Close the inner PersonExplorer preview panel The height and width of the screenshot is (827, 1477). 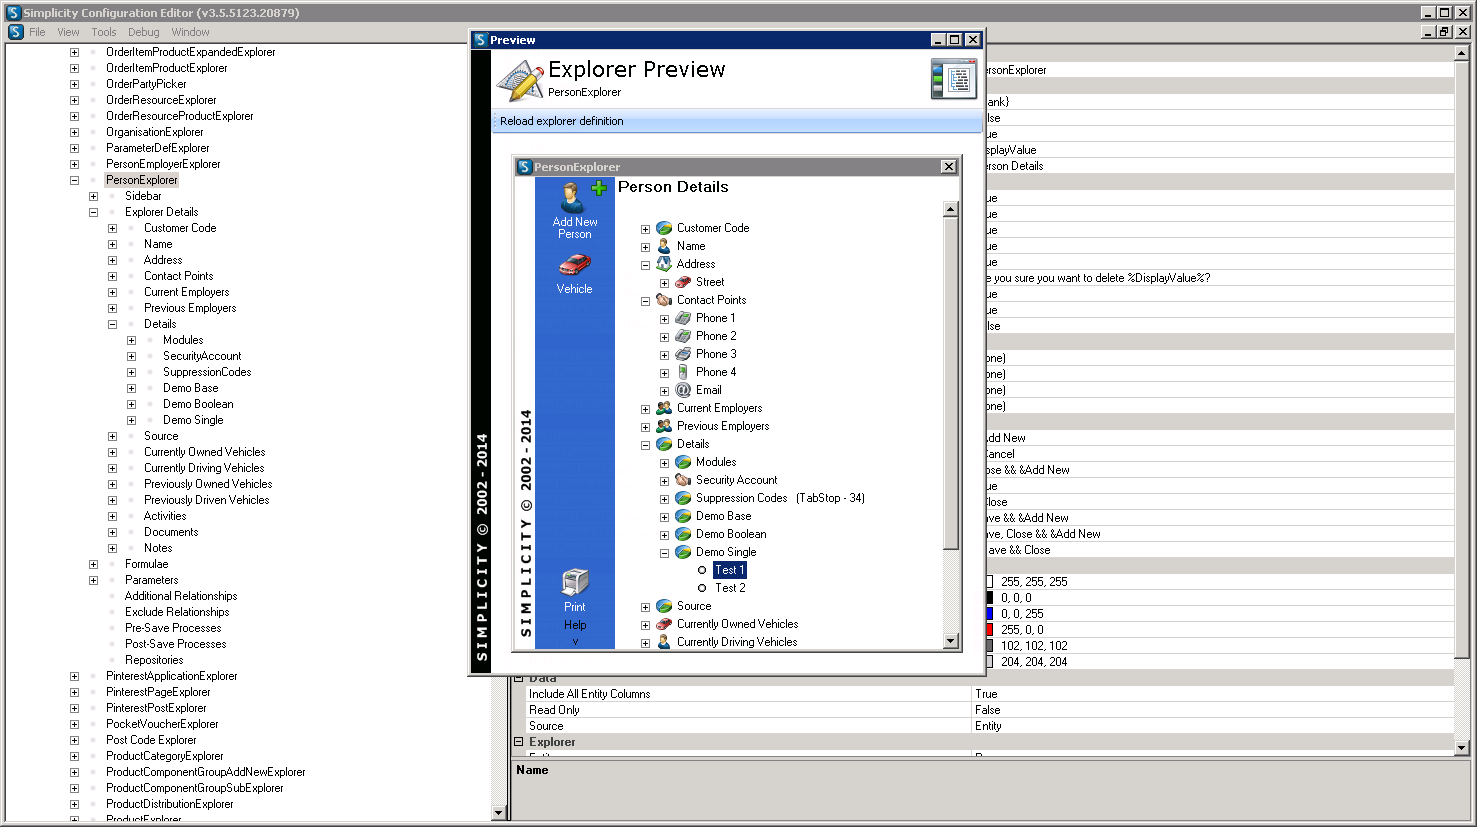pyautogui.click(x=948, y=167)
